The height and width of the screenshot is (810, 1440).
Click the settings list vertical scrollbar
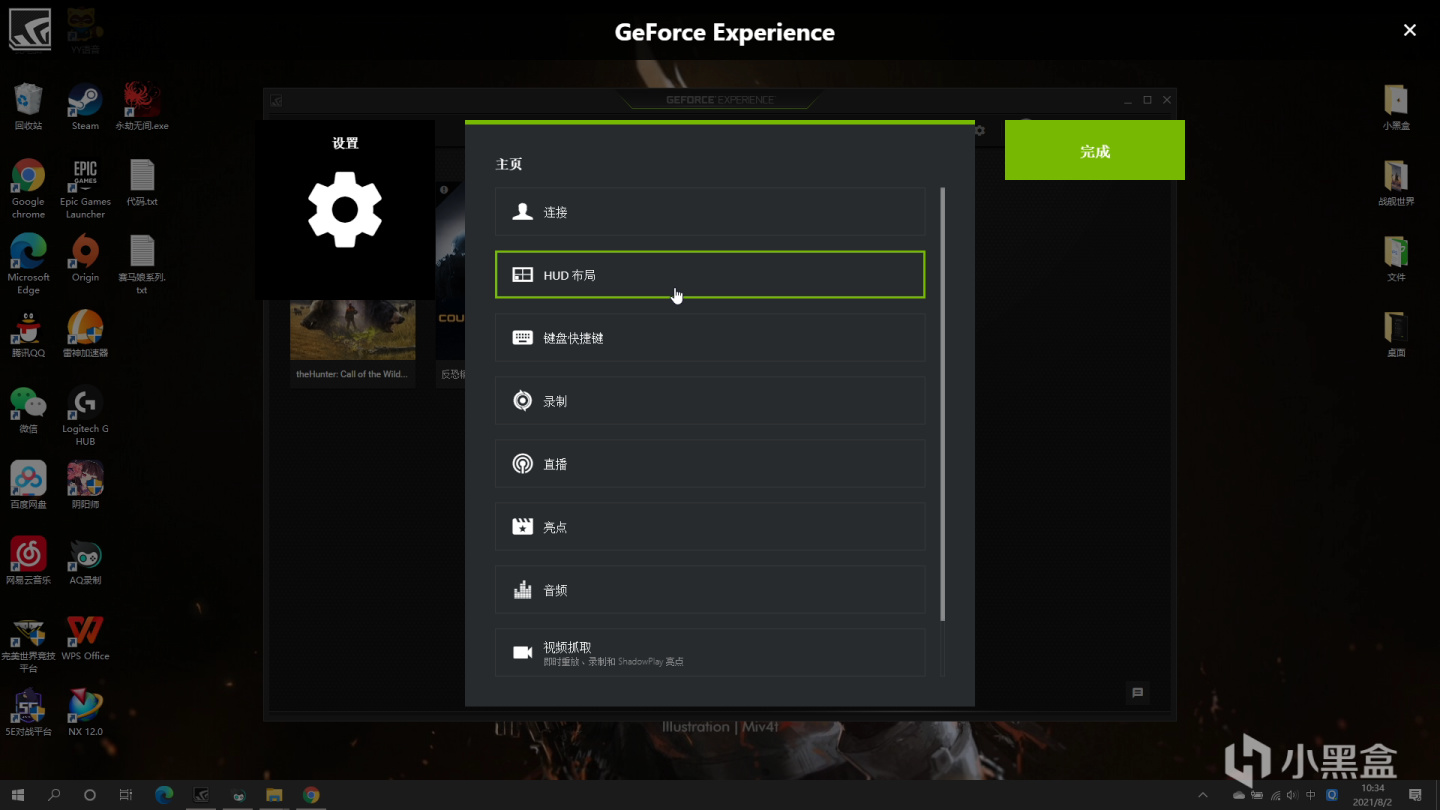tap(942, 403)
